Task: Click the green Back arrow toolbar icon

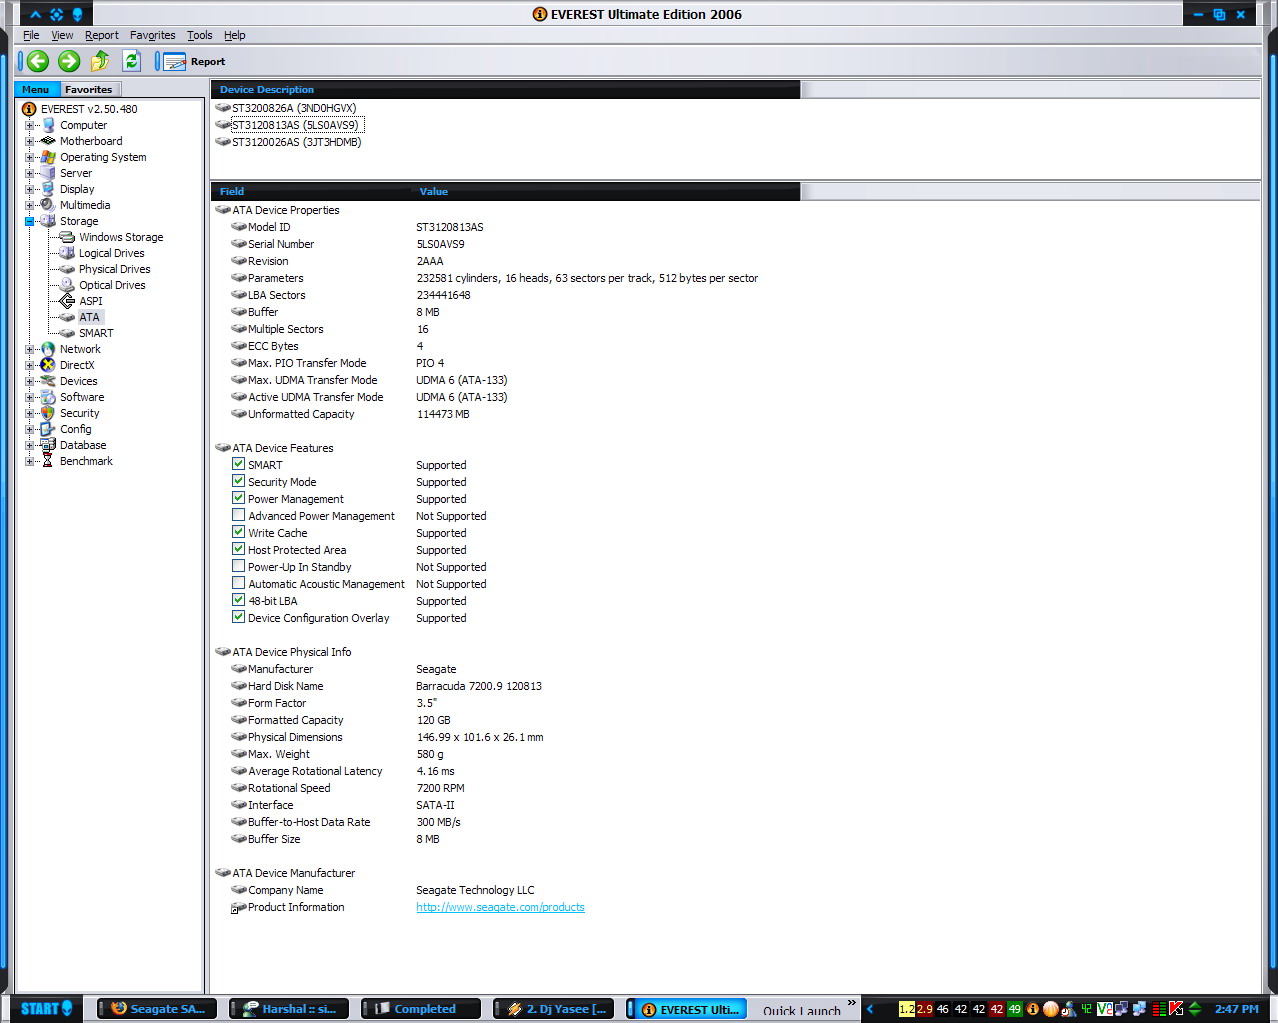Action: [x=38, y=61]
